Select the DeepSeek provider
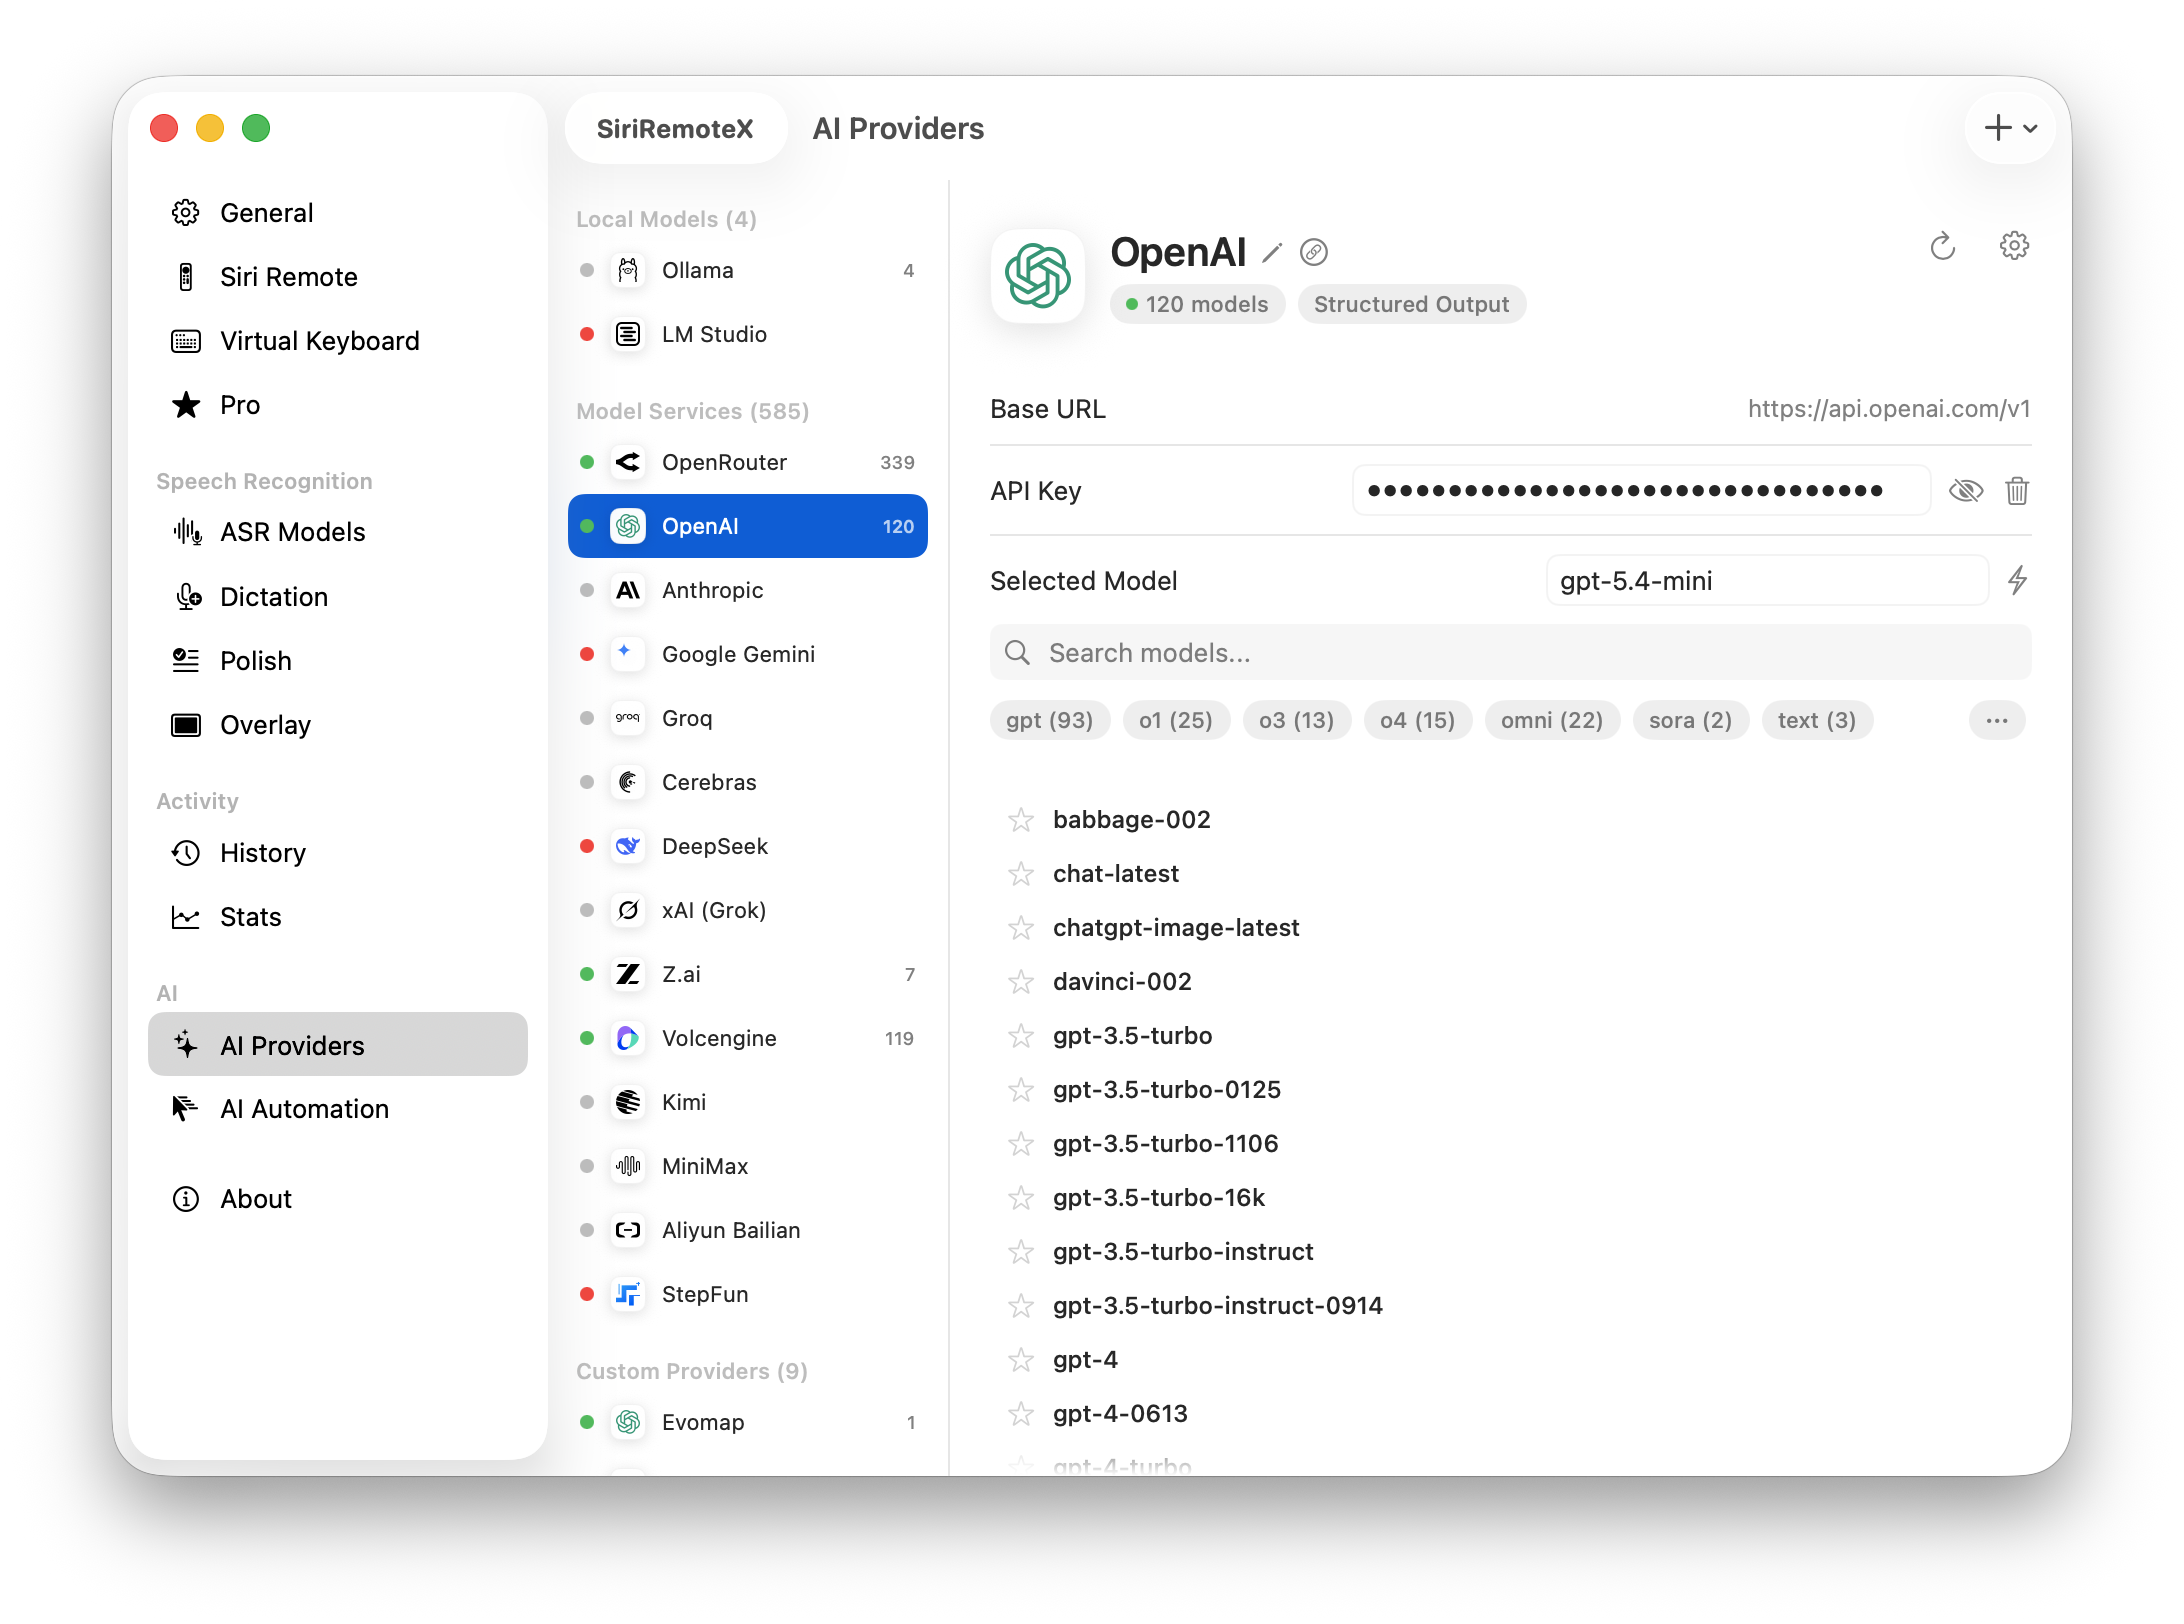The height and width of the screenshot is (1624, 2184). [x=748, y=846]
